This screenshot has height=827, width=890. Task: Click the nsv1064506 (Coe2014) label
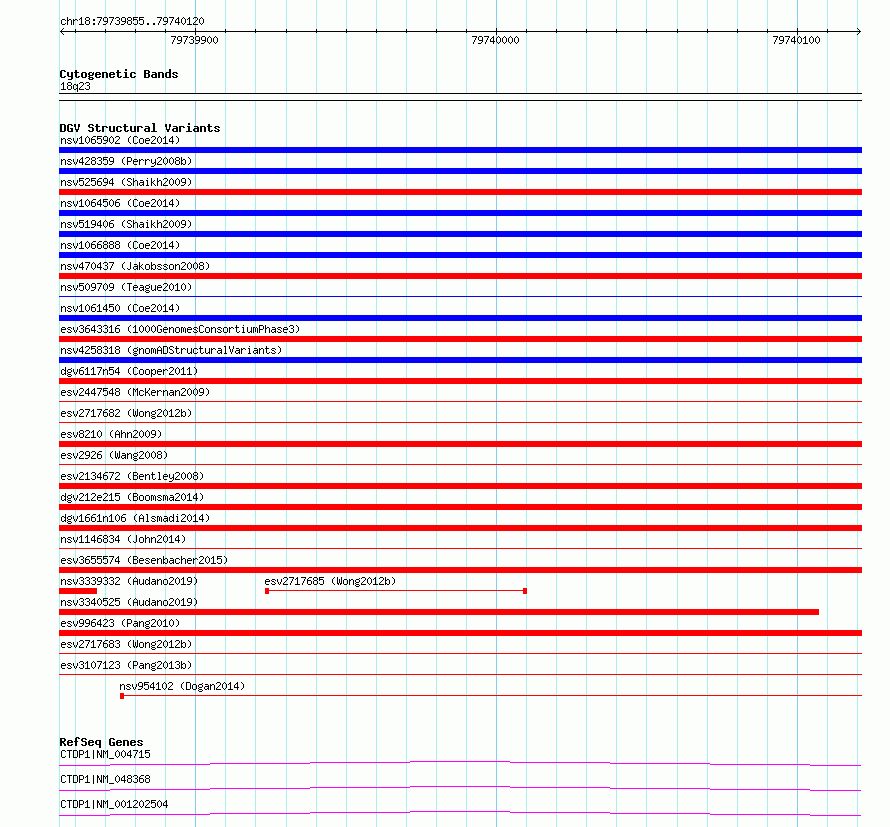click(x=120, y=203)
